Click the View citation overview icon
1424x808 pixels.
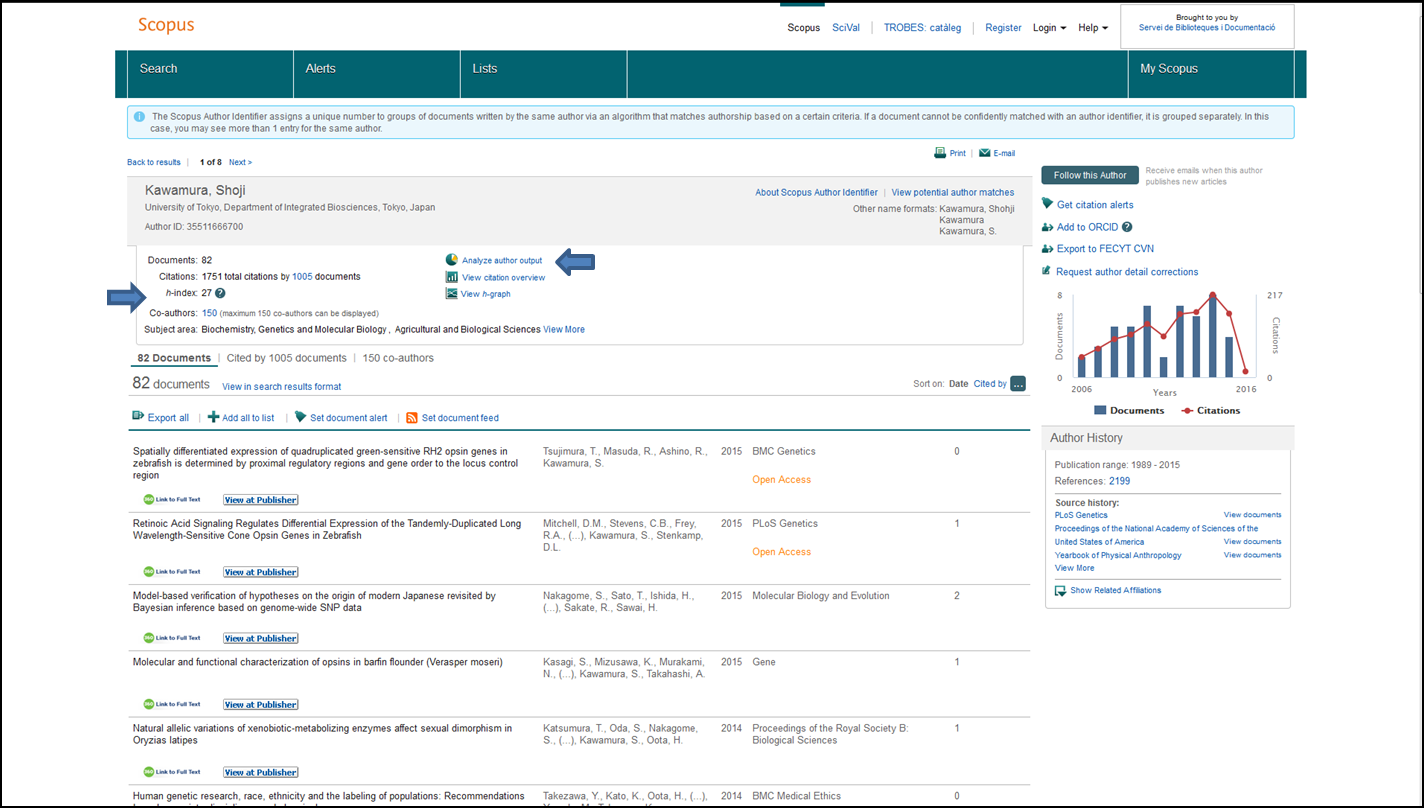point(452,277)
